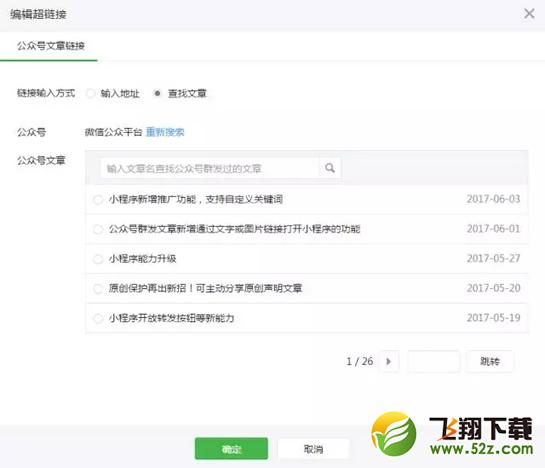Click the 跳转 button

click(489, 362)
